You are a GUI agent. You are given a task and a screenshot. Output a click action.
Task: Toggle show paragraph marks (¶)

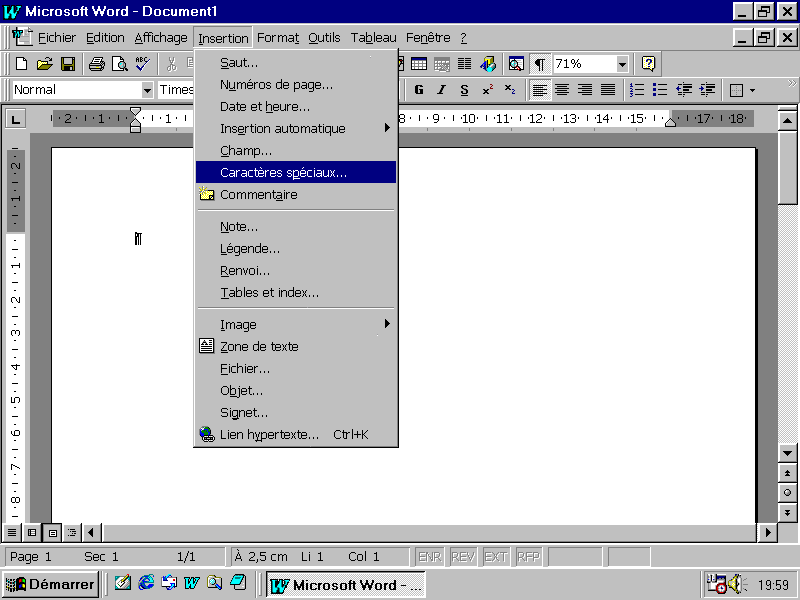539,64
